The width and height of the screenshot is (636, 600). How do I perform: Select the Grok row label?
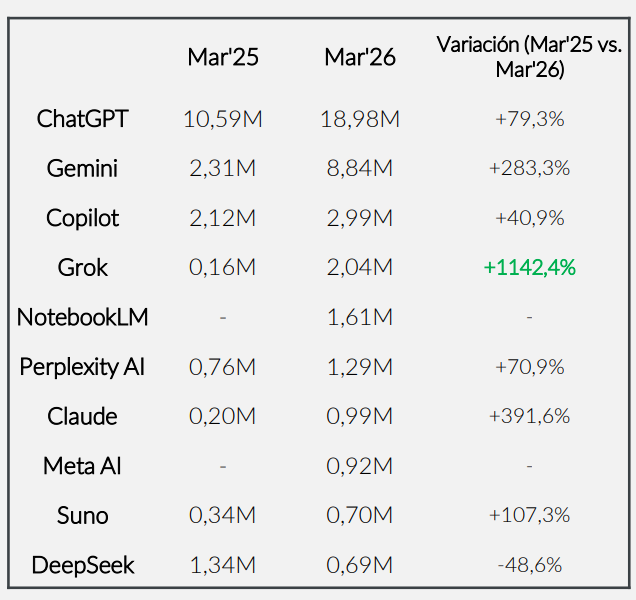point(82,268)
